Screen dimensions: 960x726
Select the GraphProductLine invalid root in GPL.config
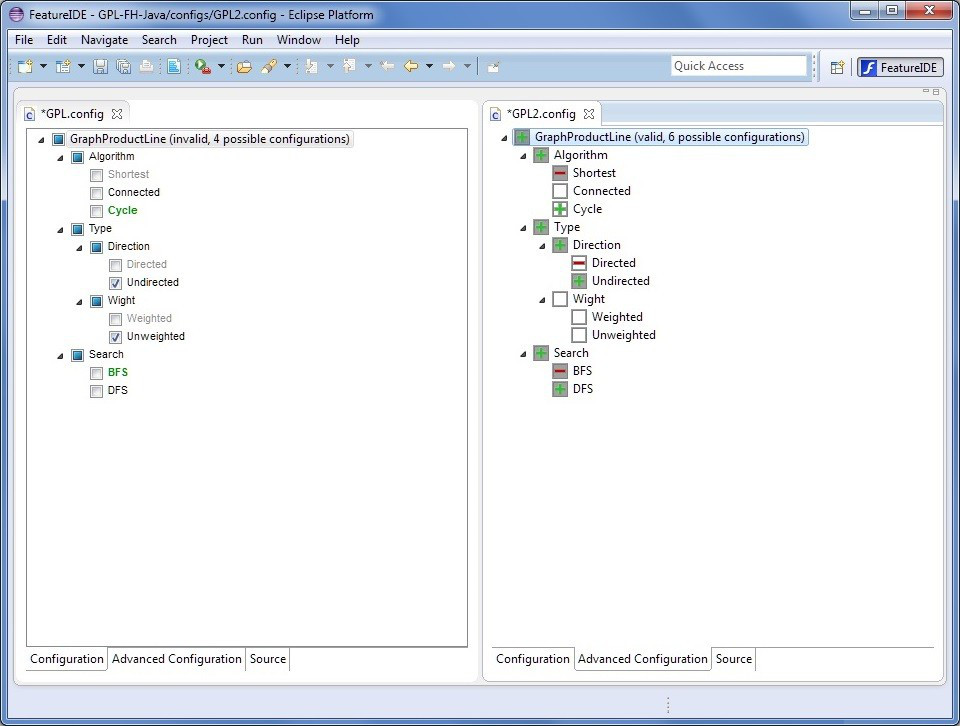209,139
